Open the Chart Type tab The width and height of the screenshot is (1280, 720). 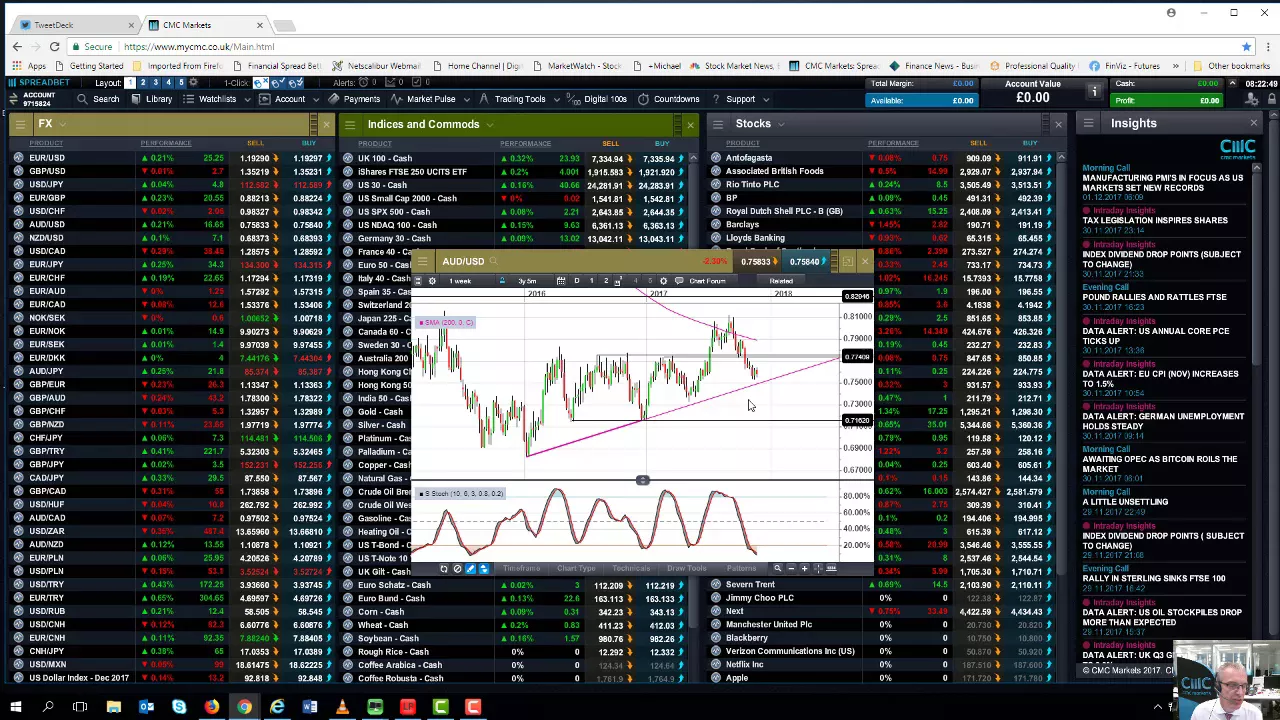pos(576,568)
